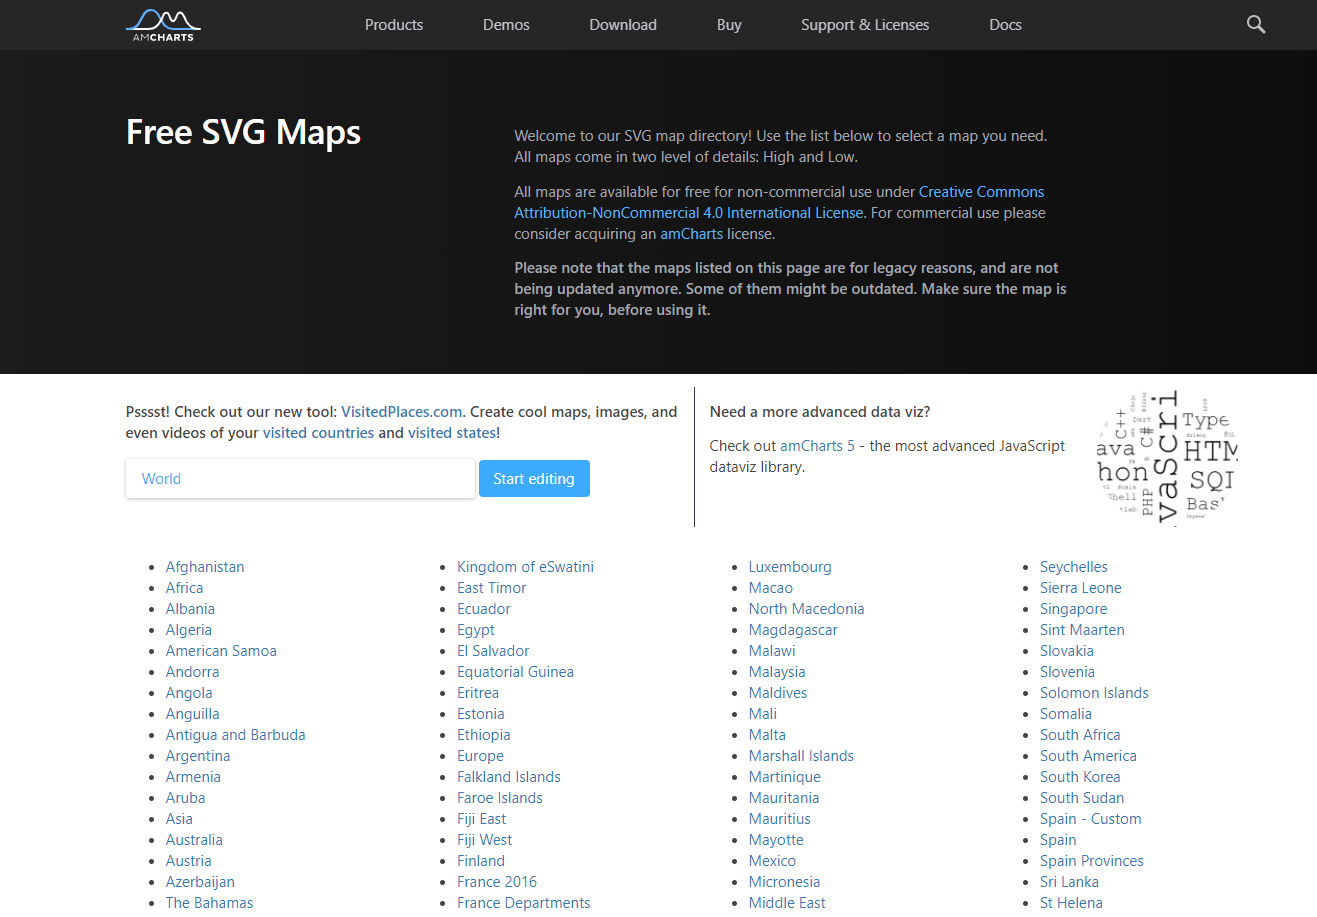This screenshot has height=917, width=1317.
Task: Select the Albania map
Action: 190,609
